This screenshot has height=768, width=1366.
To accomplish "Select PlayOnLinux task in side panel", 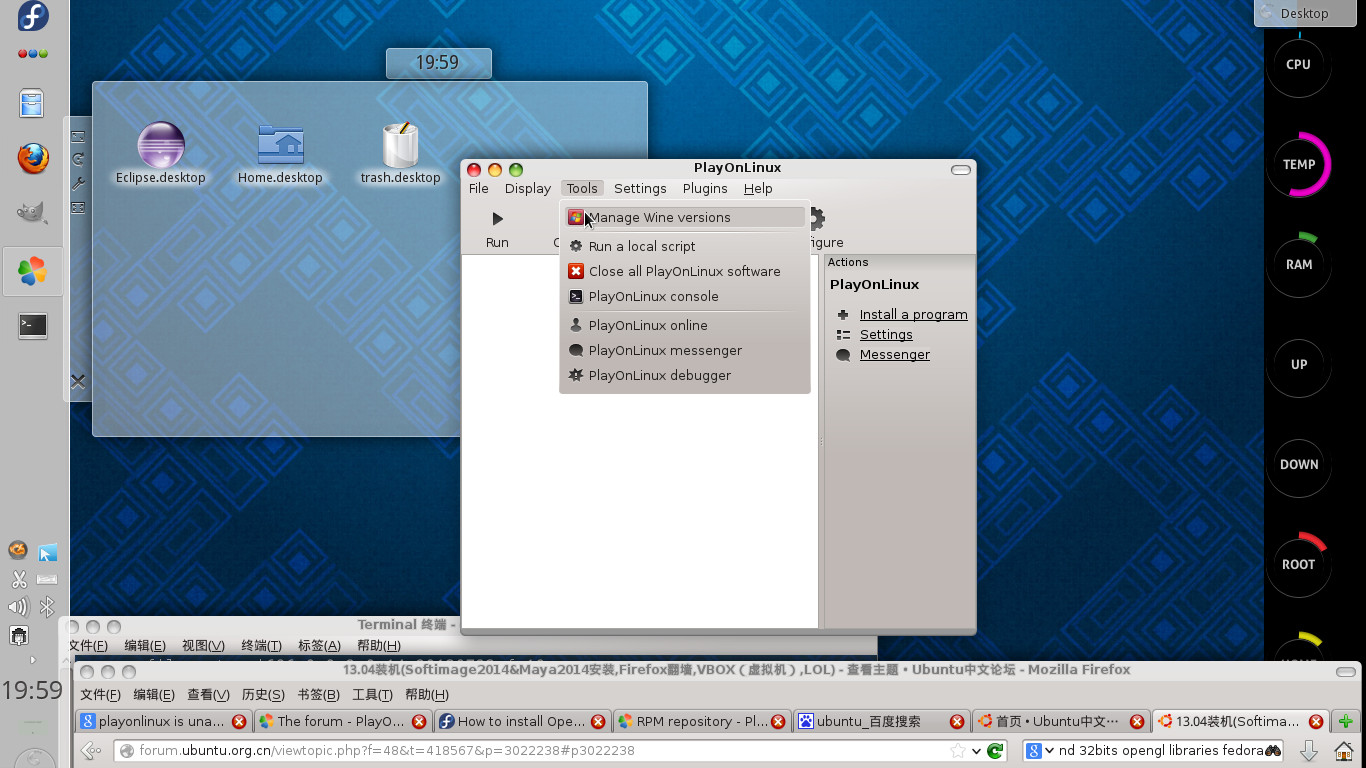I will click(x=33, y=271).
